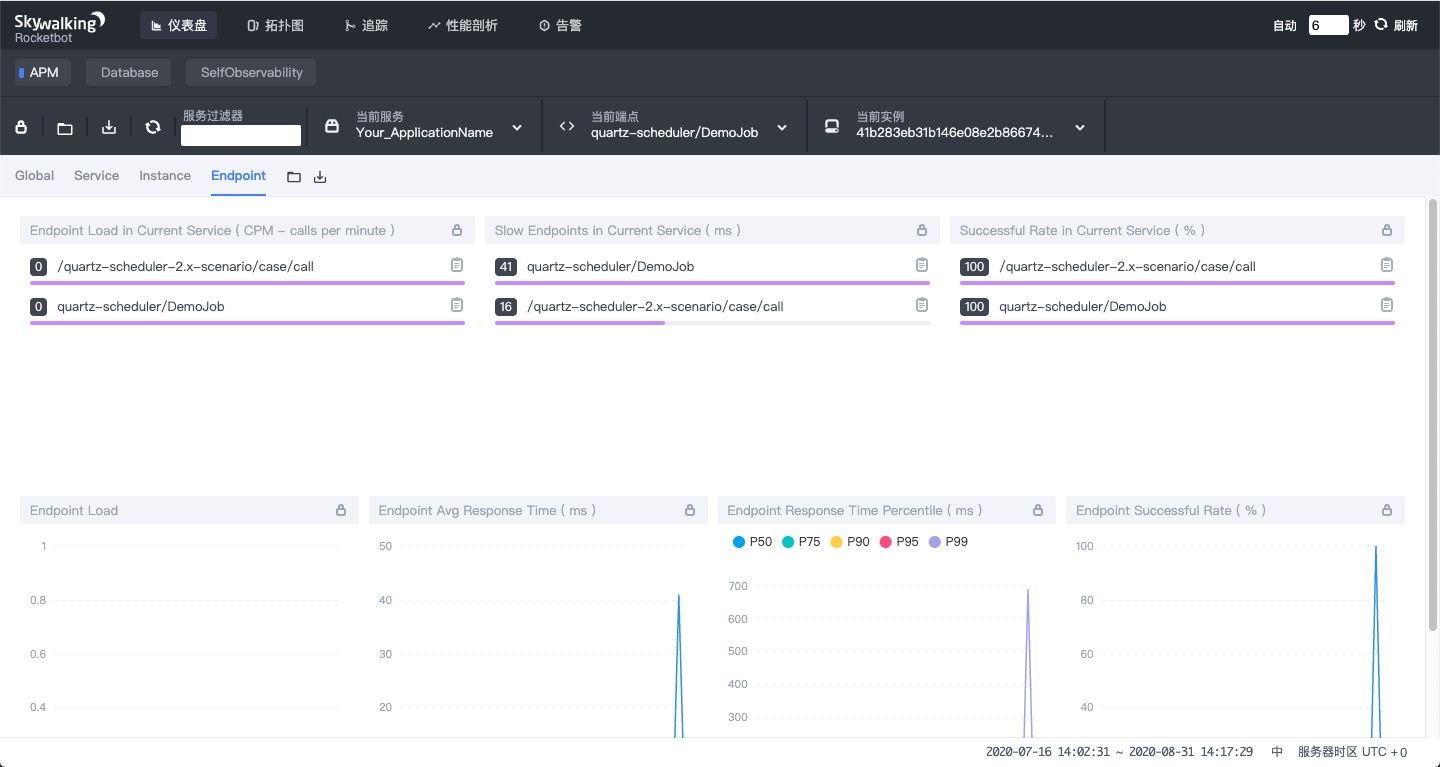The height and width of the screenshot is (767, 1440).
Task: Click the folder import icon in toolbar
Action: point(65,127)
